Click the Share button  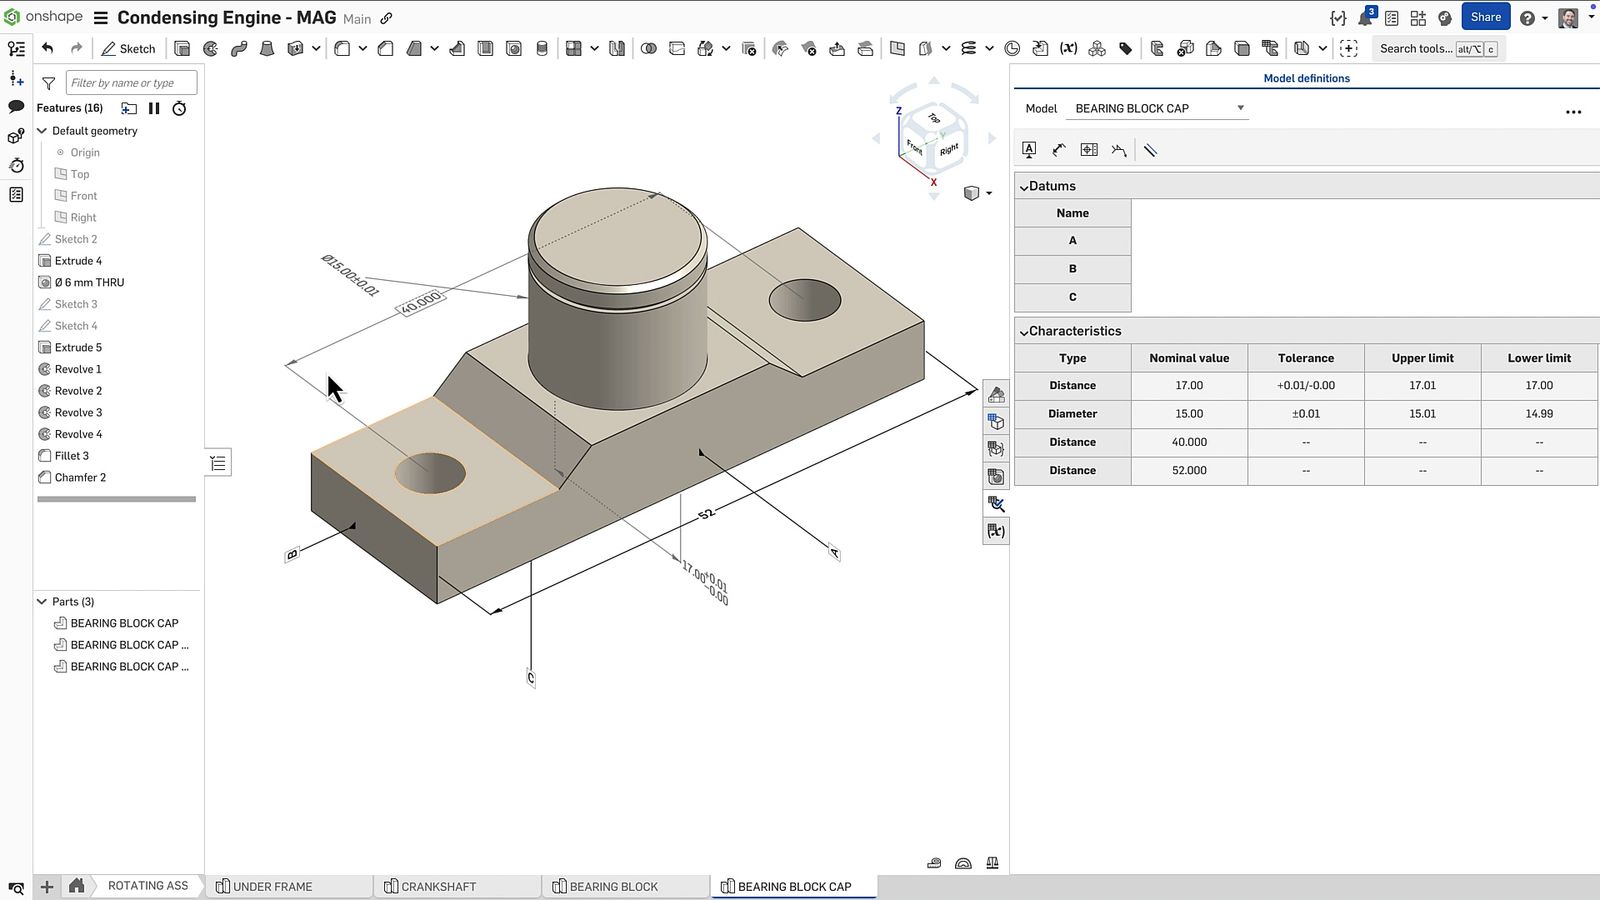tap(1486, 16)
